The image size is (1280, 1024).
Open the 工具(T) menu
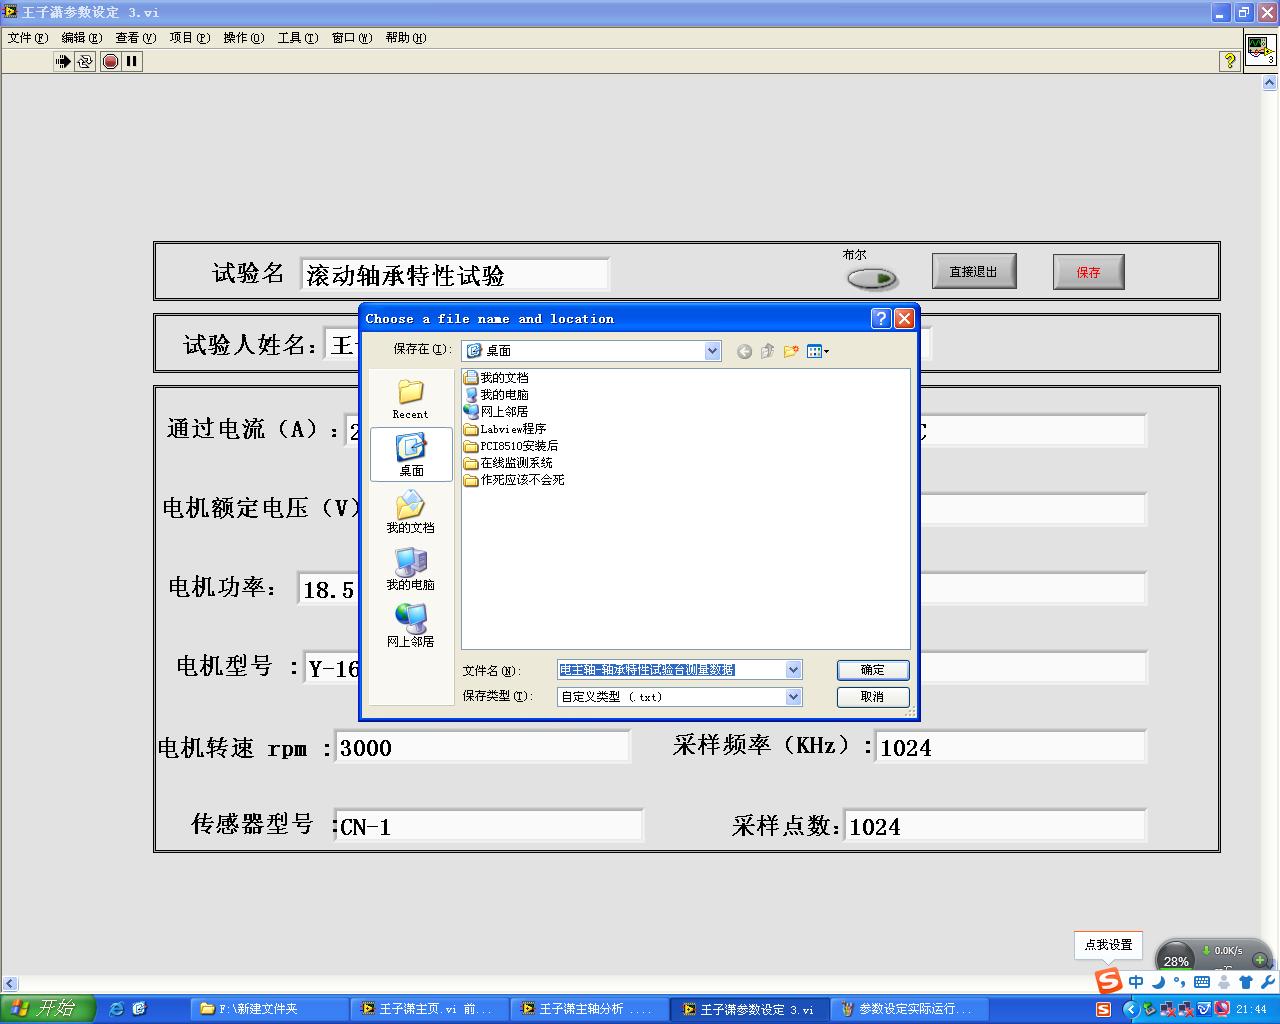297,38
